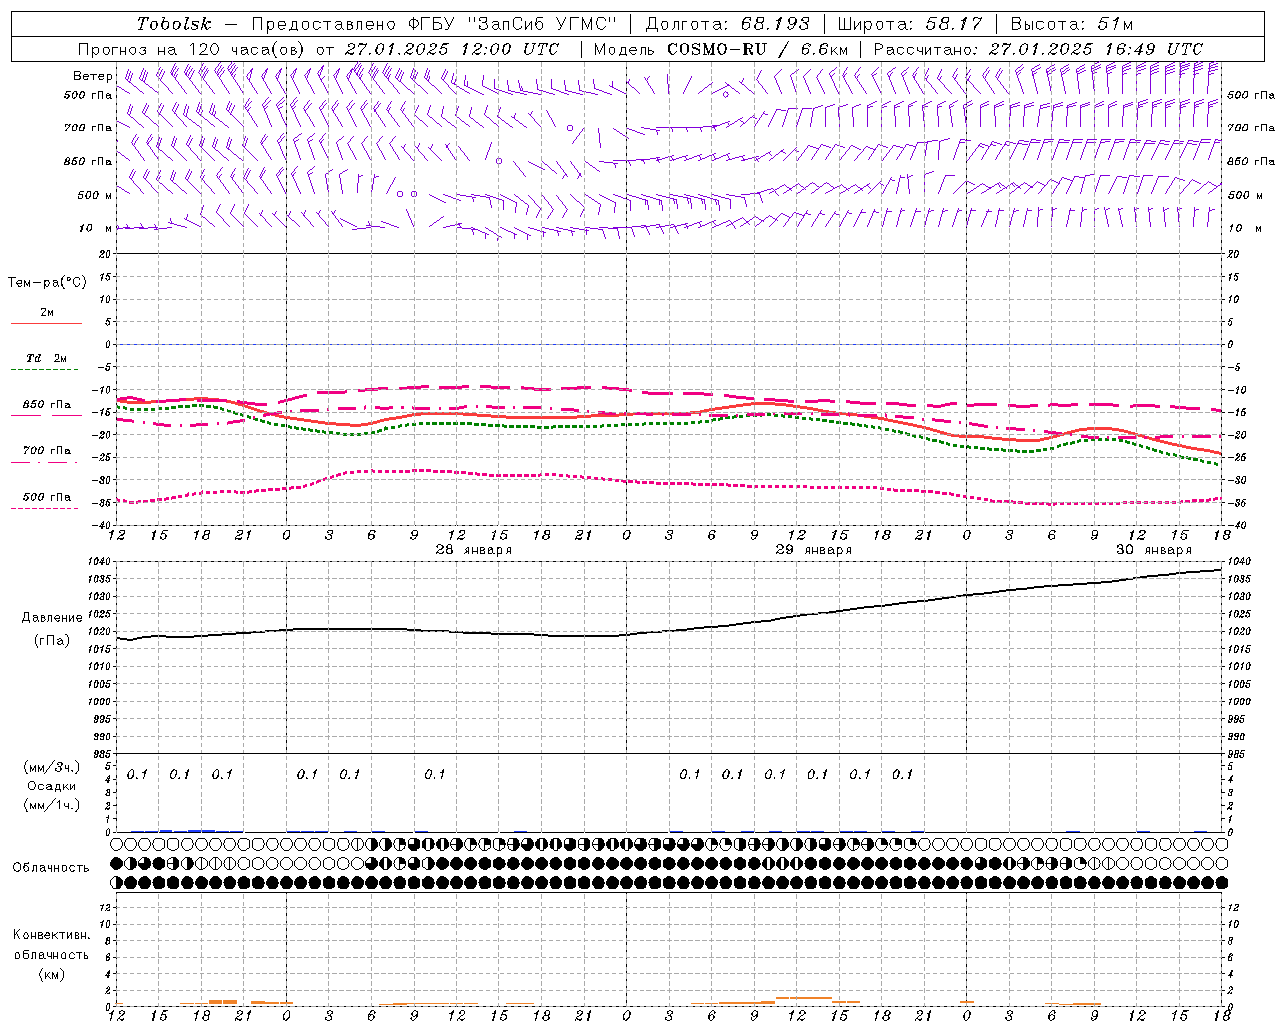Click the "(км)" unit under convective cloudiness
The width and height of the screenshot is (1280, 1024).
click(52, 974)
